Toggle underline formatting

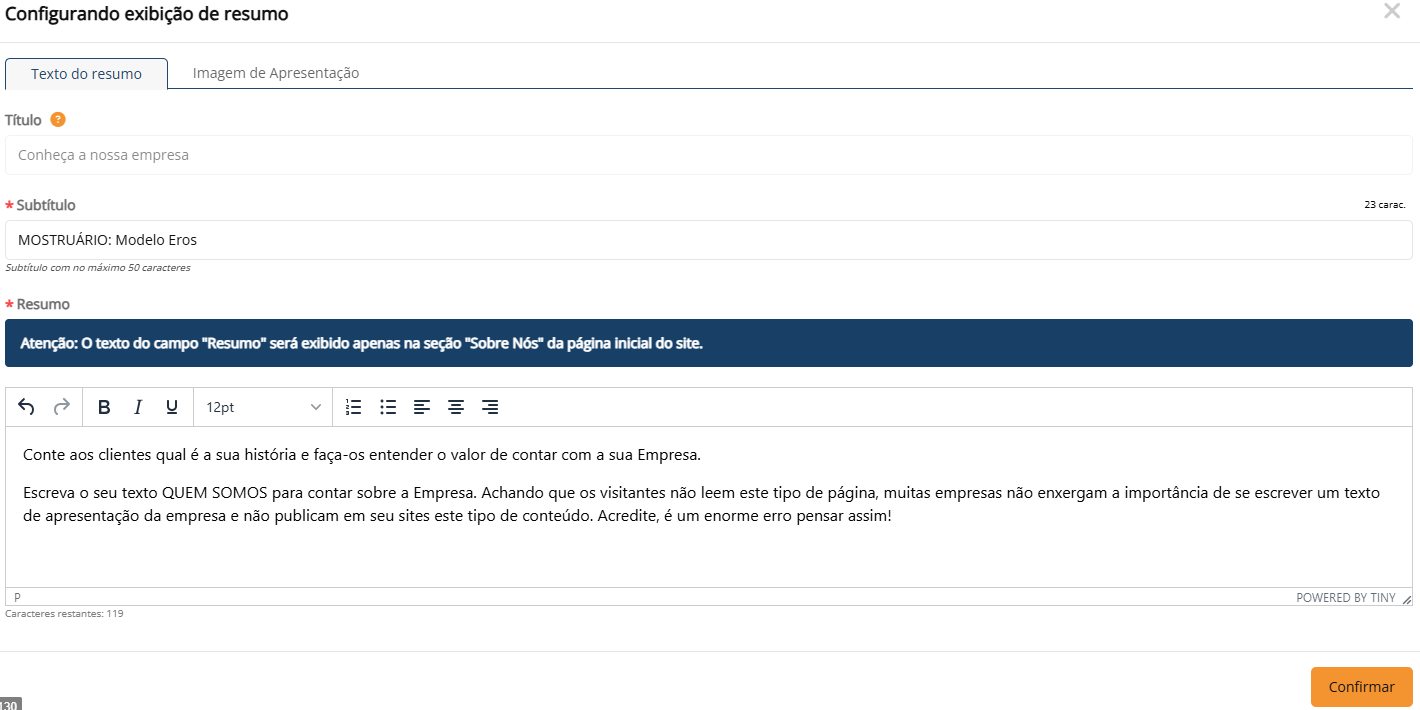click(172, 407)
